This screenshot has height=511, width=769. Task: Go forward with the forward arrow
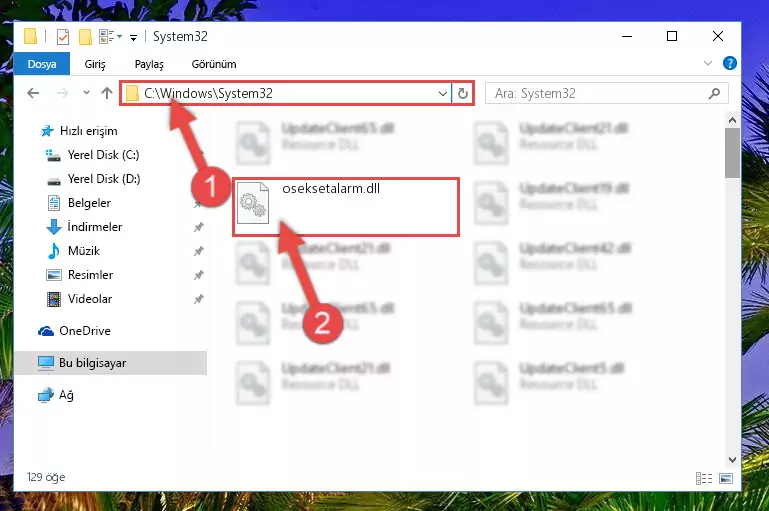click(62, 93)
